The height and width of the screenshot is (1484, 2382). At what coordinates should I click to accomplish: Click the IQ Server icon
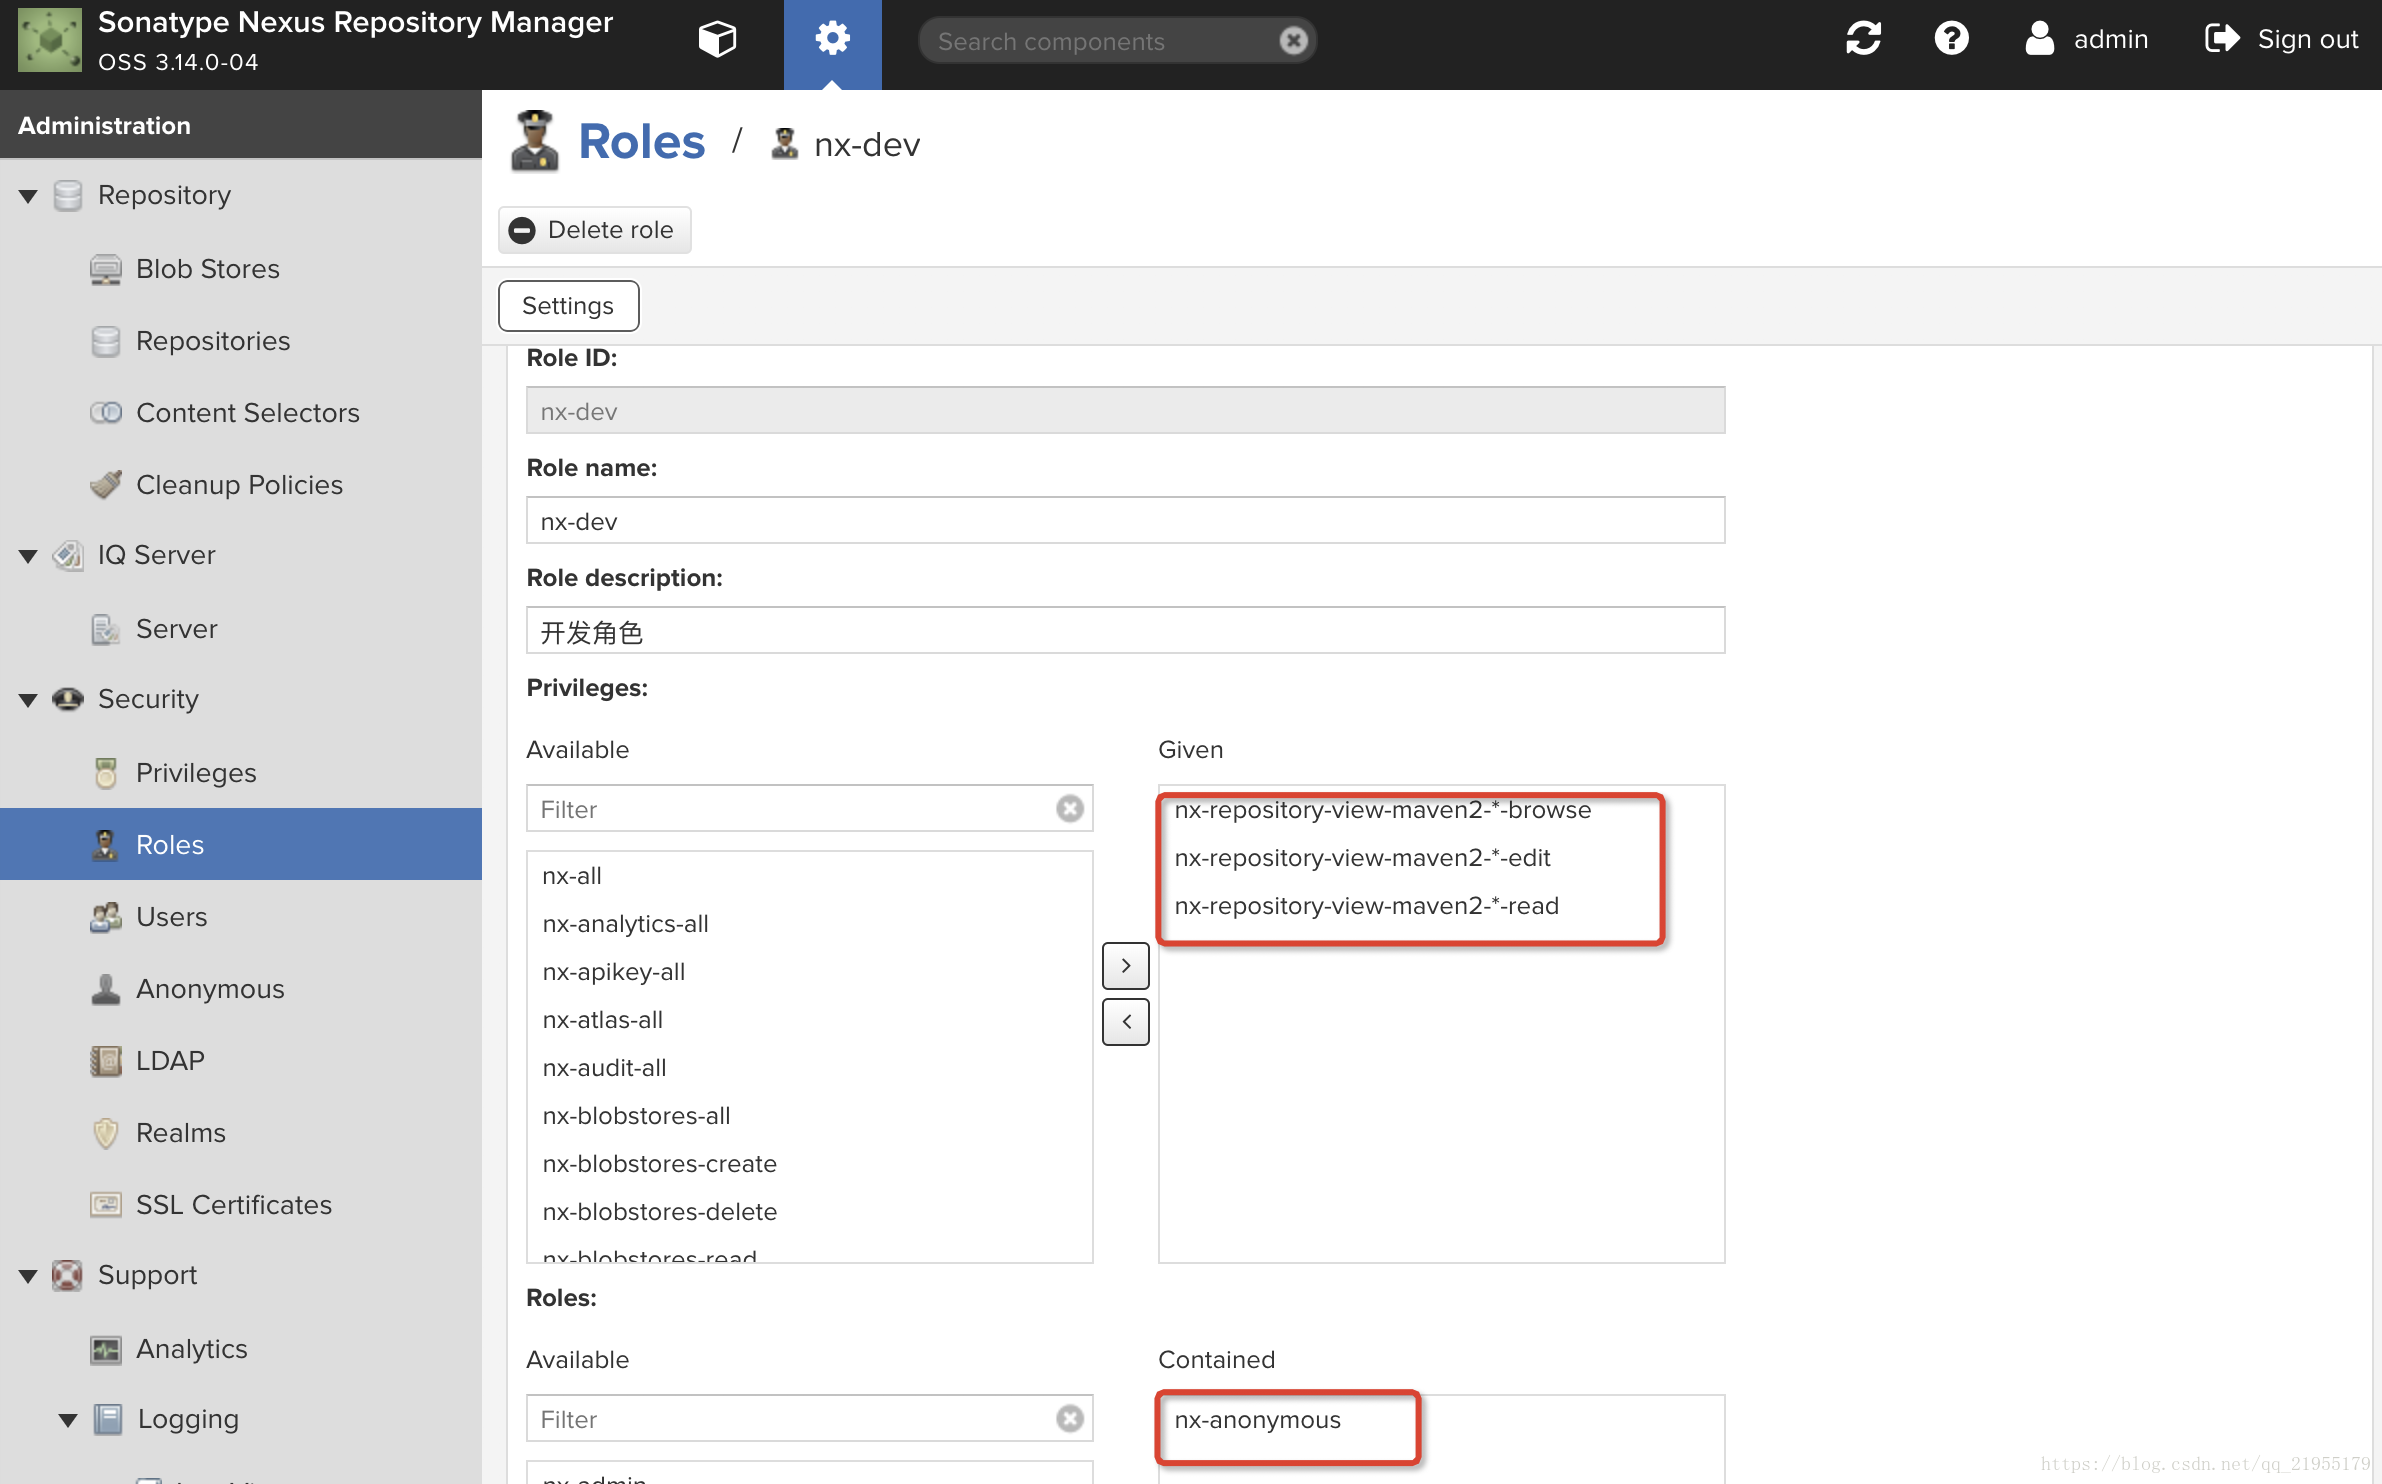coord(67,555)
